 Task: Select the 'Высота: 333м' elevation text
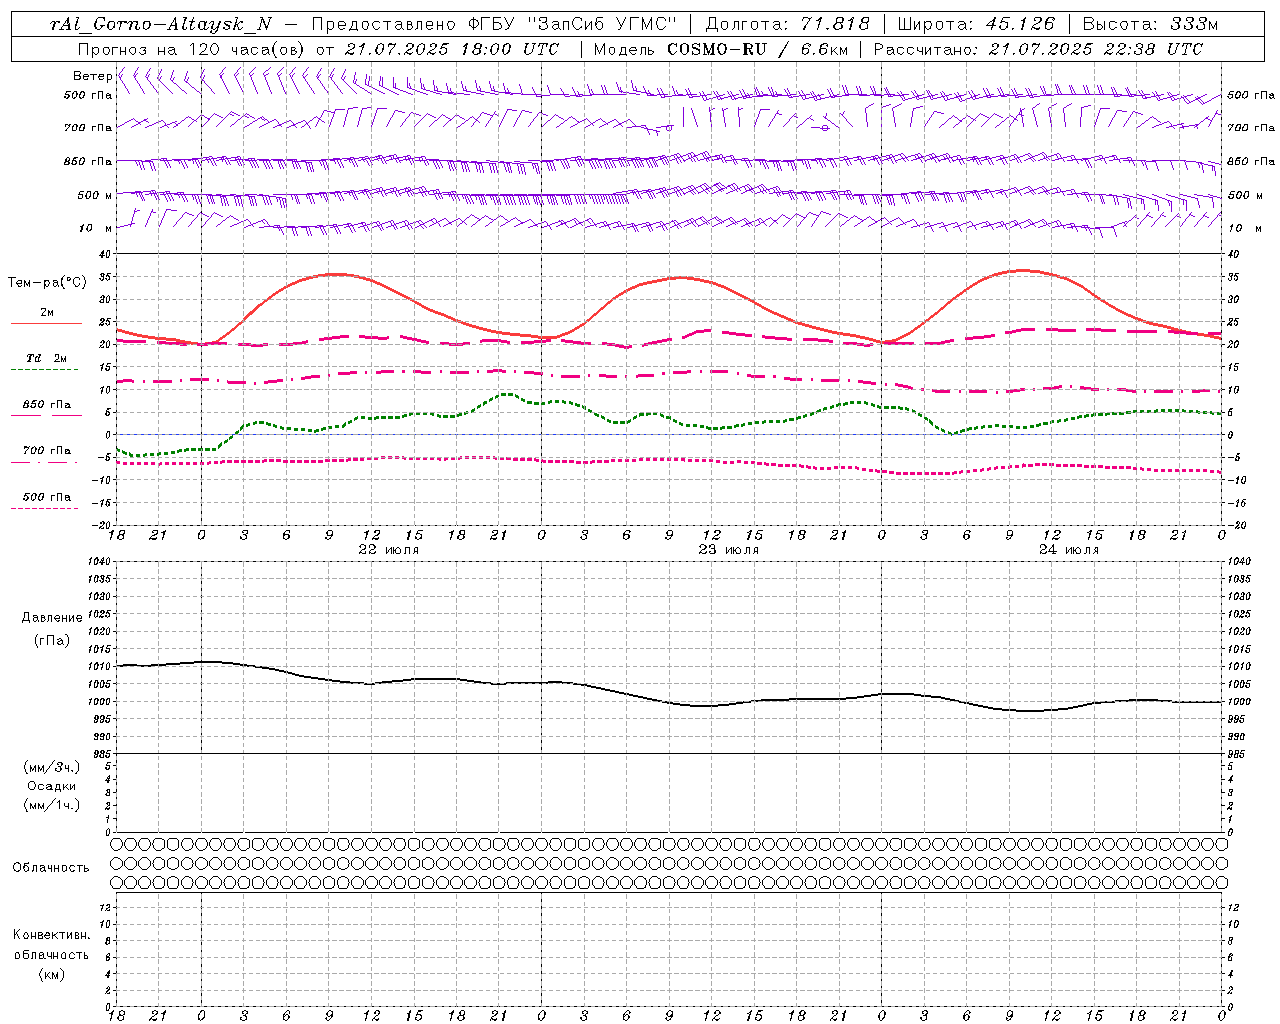tap(1152, 24)
